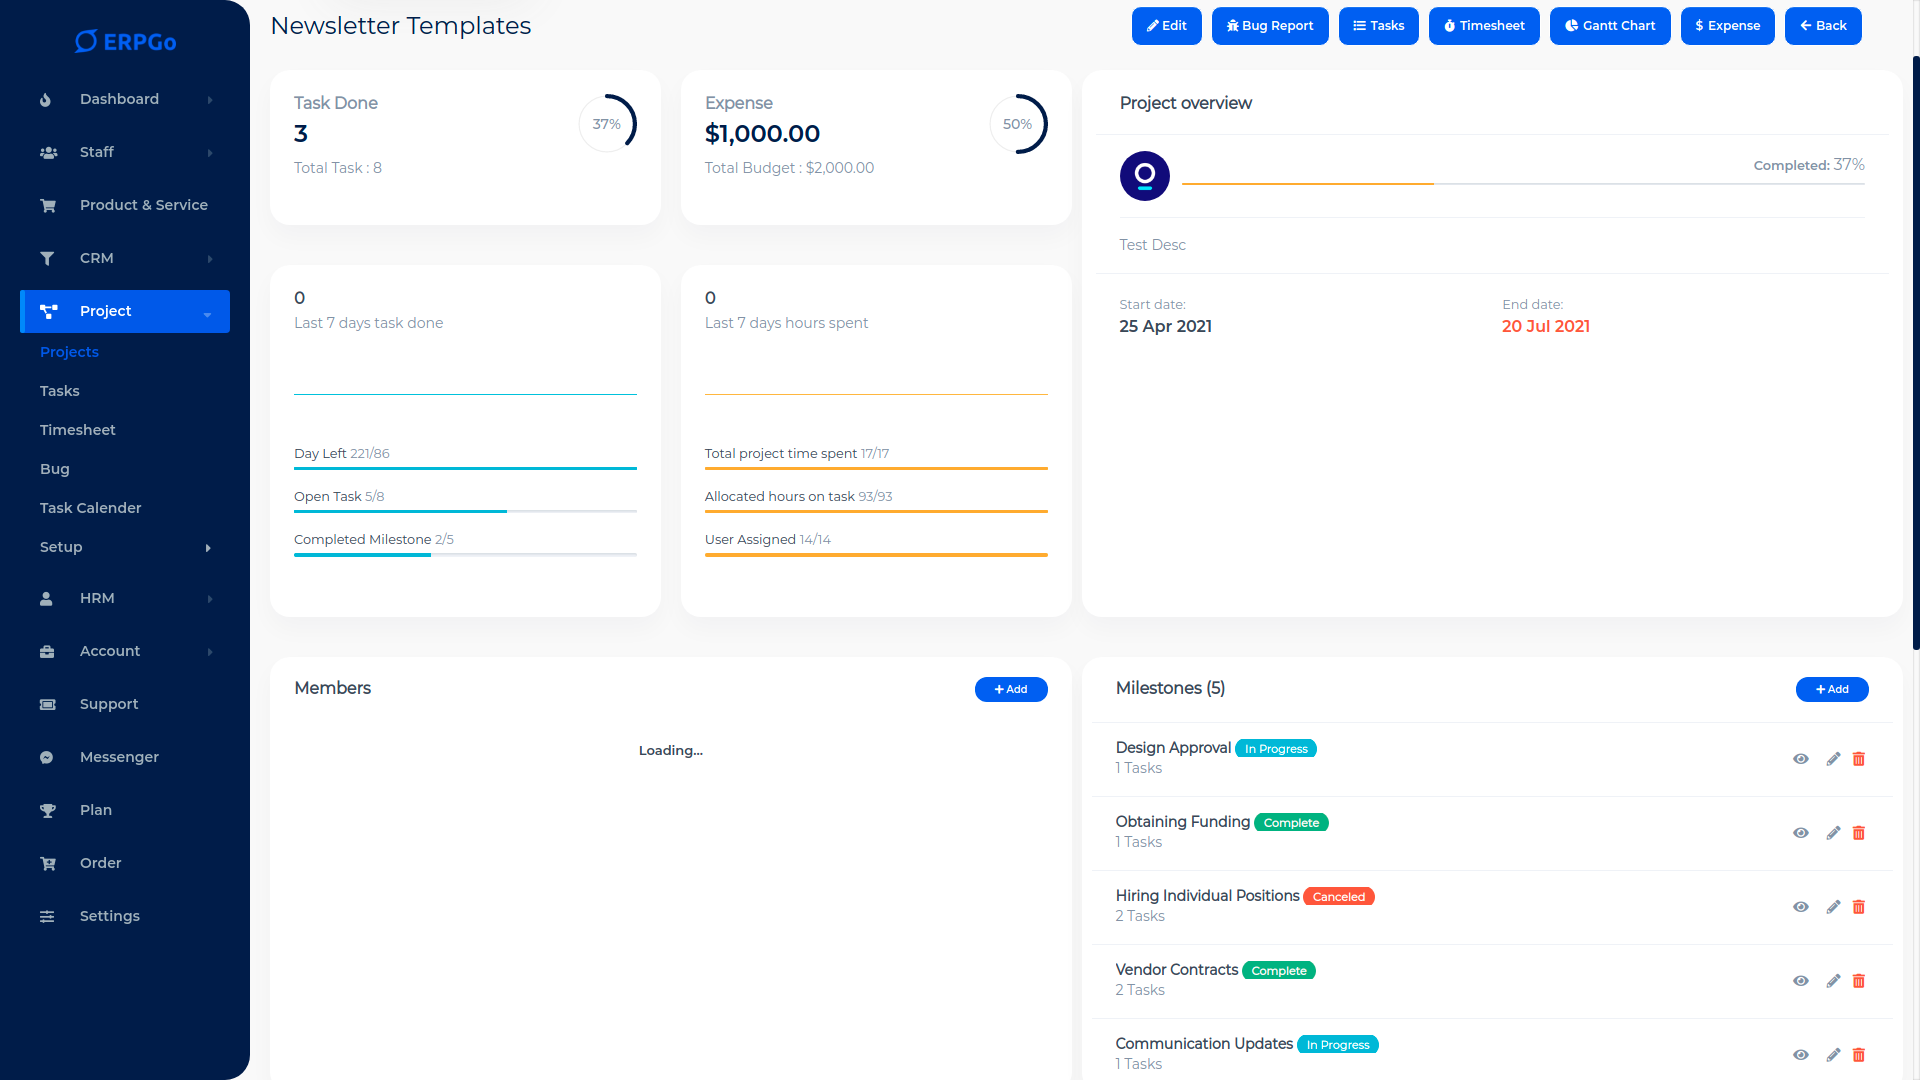Expand the Dashboard sidebar submenu

click(209, 100)
